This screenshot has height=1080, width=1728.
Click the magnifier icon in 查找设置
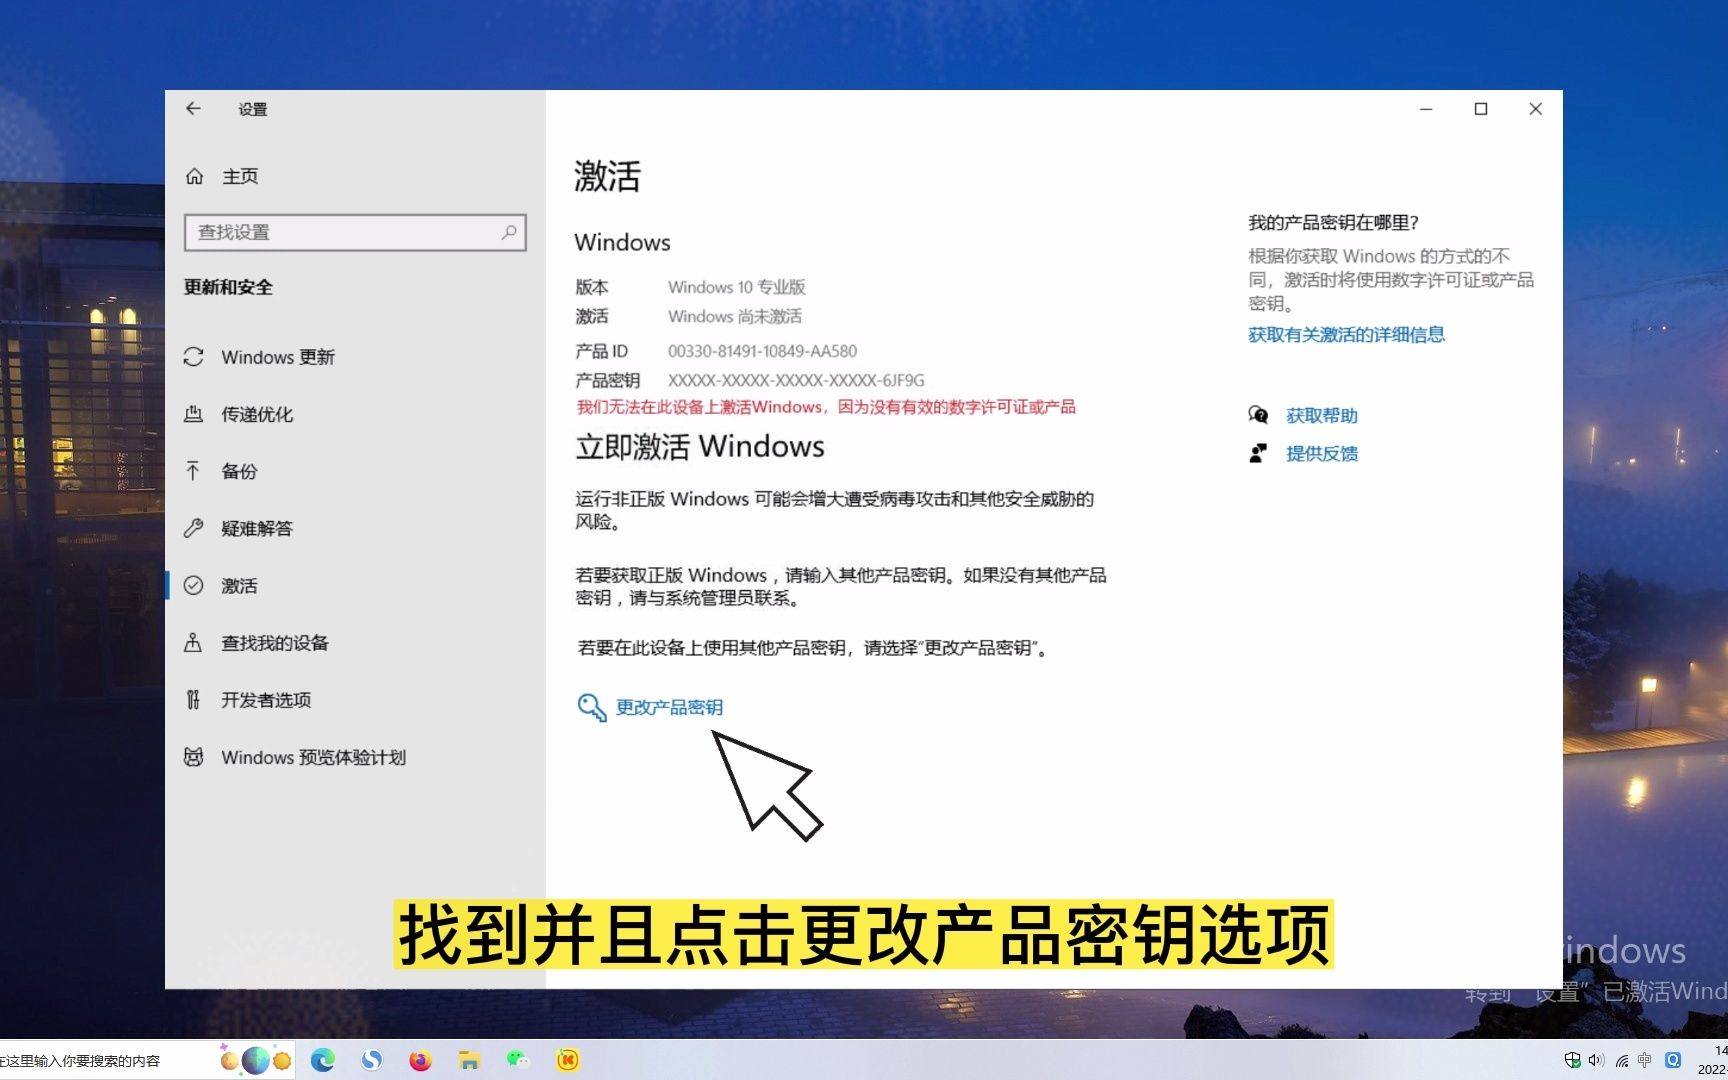(x=509, y=232)
